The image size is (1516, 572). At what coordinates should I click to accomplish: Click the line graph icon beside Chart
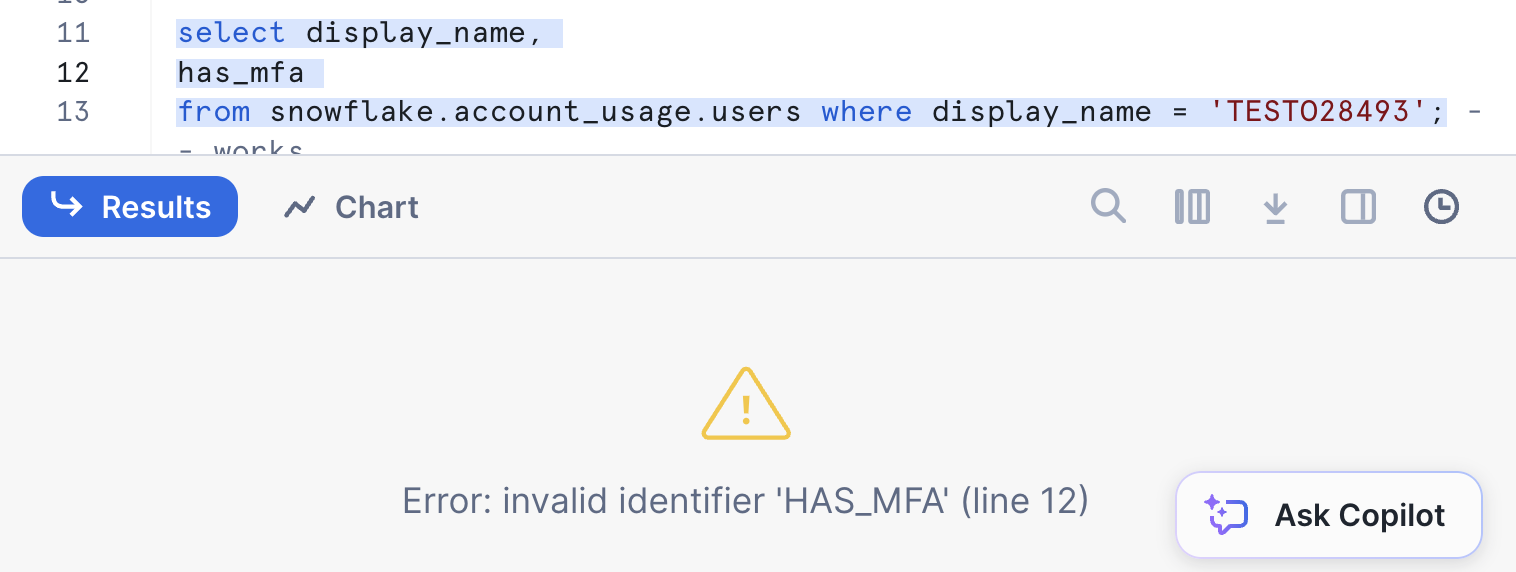click(300, 207)
